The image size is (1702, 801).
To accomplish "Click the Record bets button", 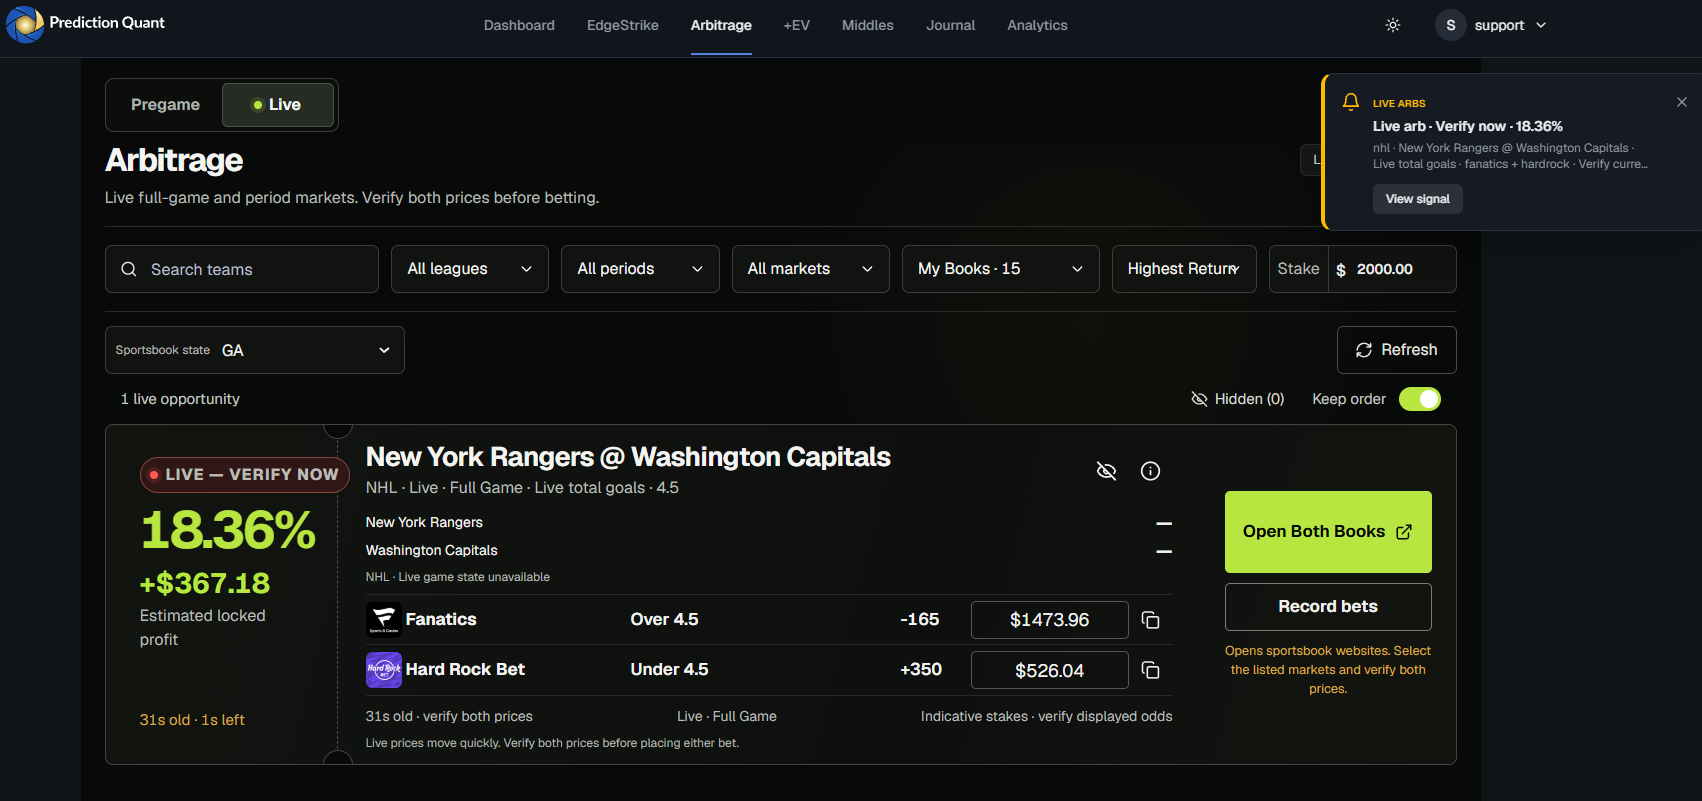I will coord(1328,607).
